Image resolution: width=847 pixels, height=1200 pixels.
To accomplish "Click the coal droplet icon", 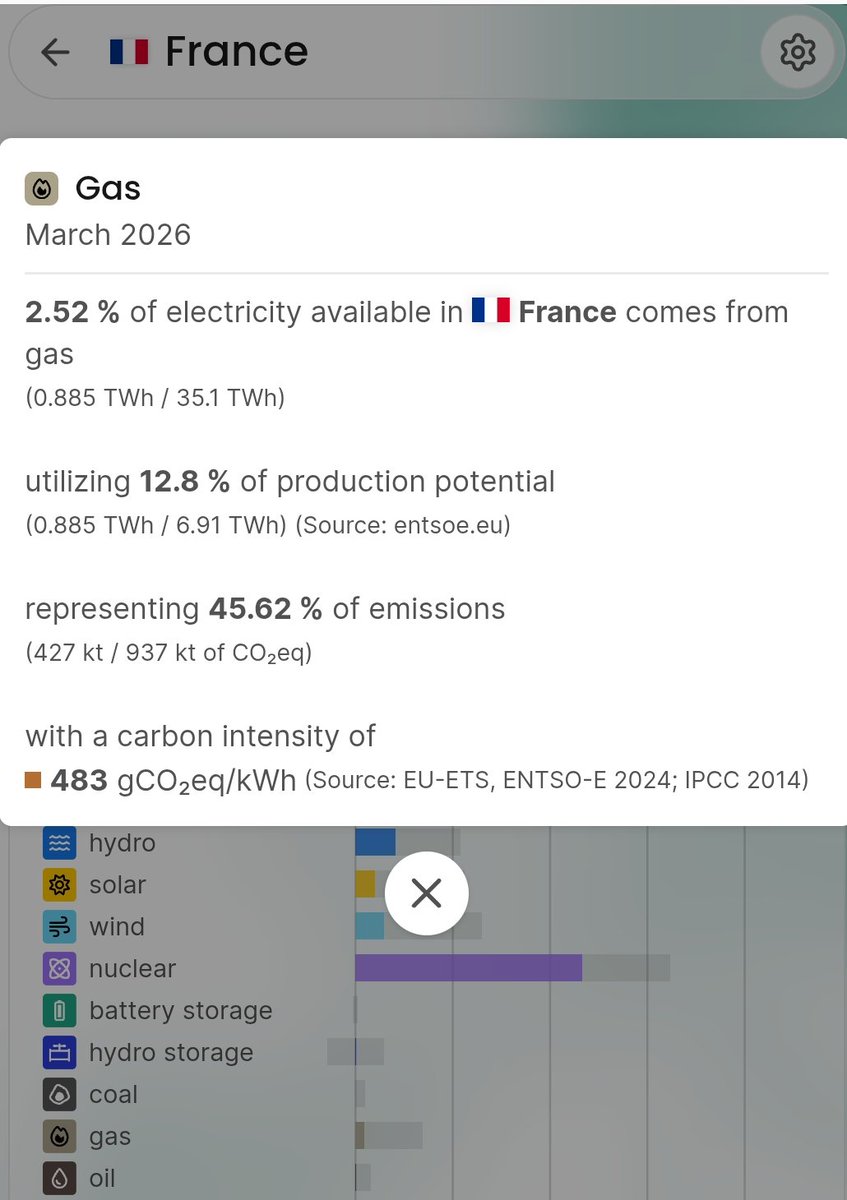I will click(x=60, y=1095).
